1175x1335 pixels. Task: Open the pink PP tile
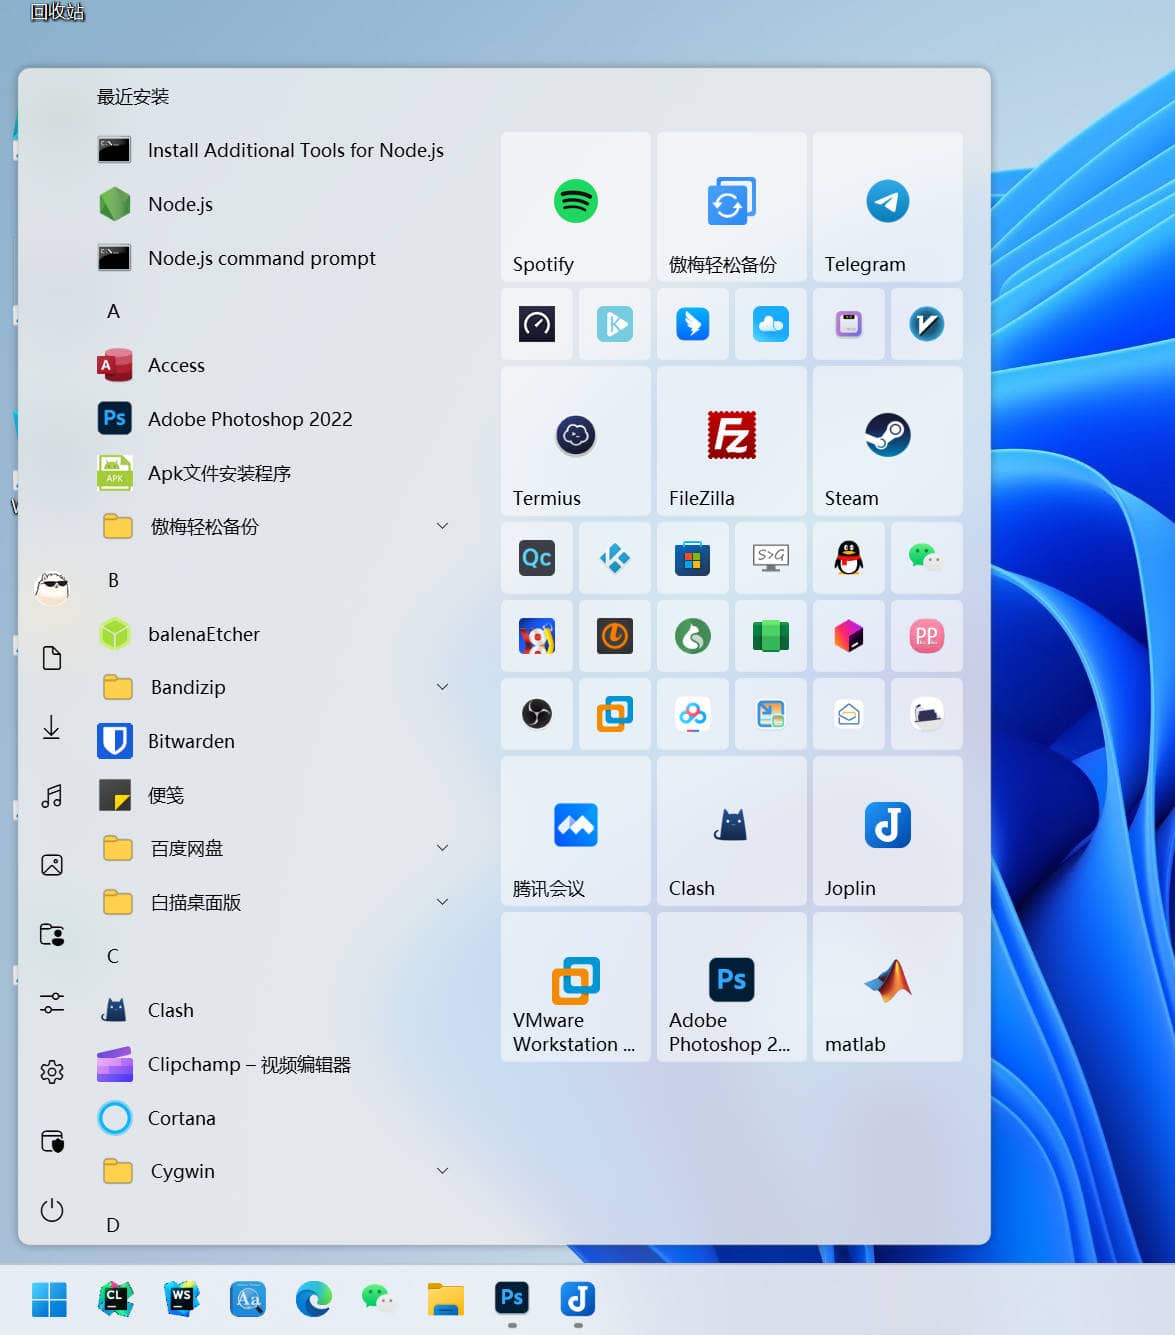click(927, 636)
